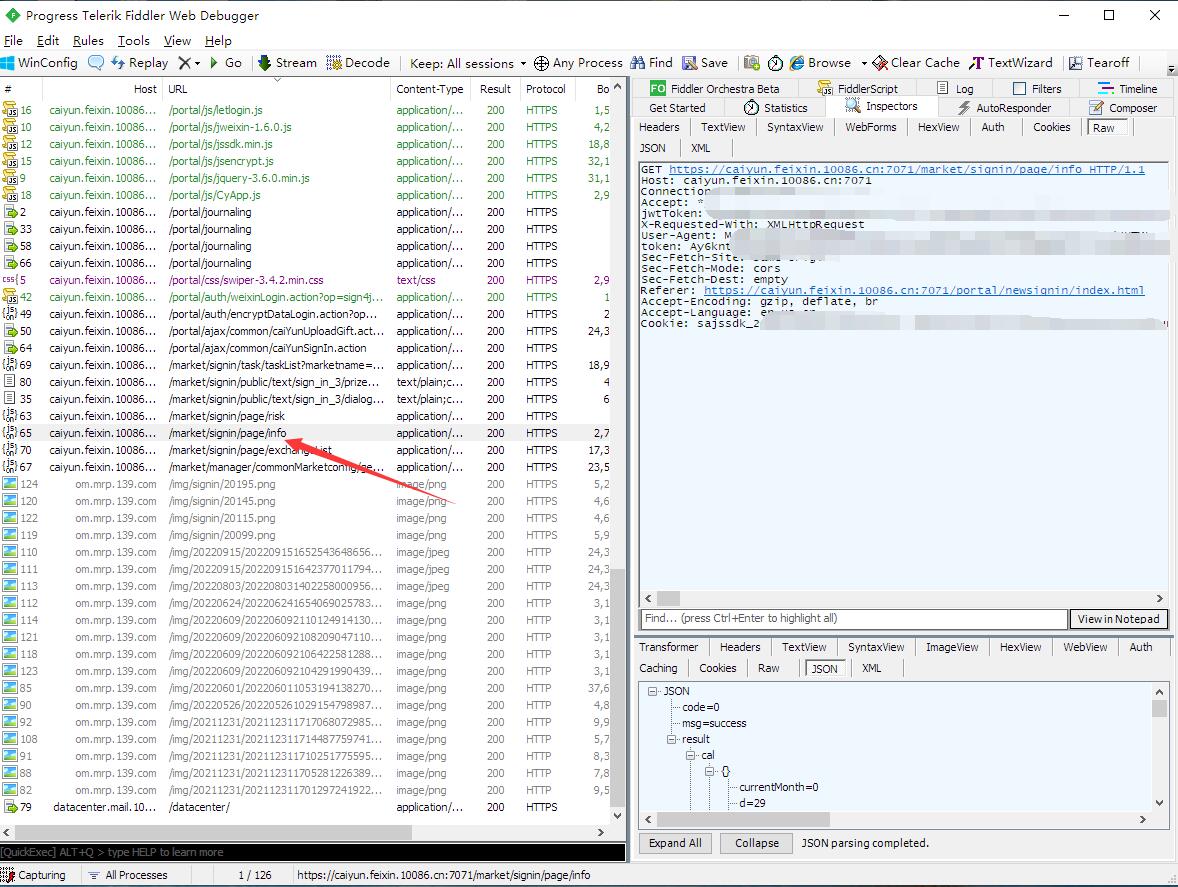
Task: Open the View menu
Action: 177,41
